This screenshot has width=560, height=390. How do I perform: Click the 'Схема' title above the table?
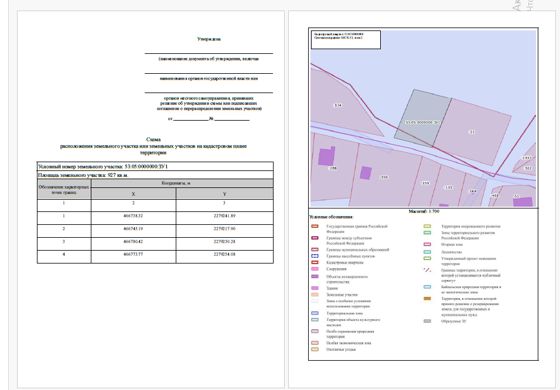(x=153, y=139)
